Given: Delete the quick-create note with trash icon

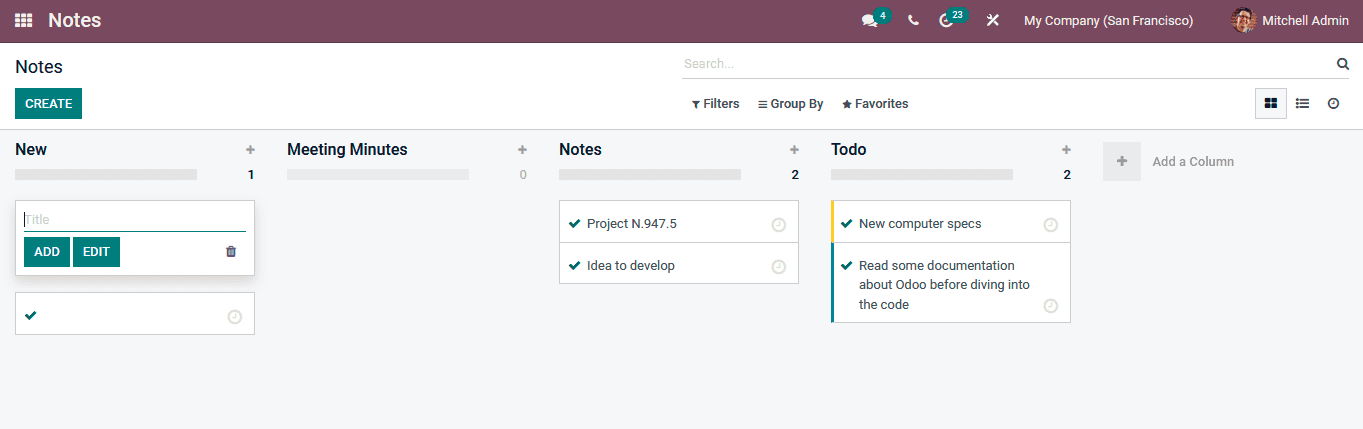Looking at the screenshot, I should pyautogui.click(x=231, y=252).
